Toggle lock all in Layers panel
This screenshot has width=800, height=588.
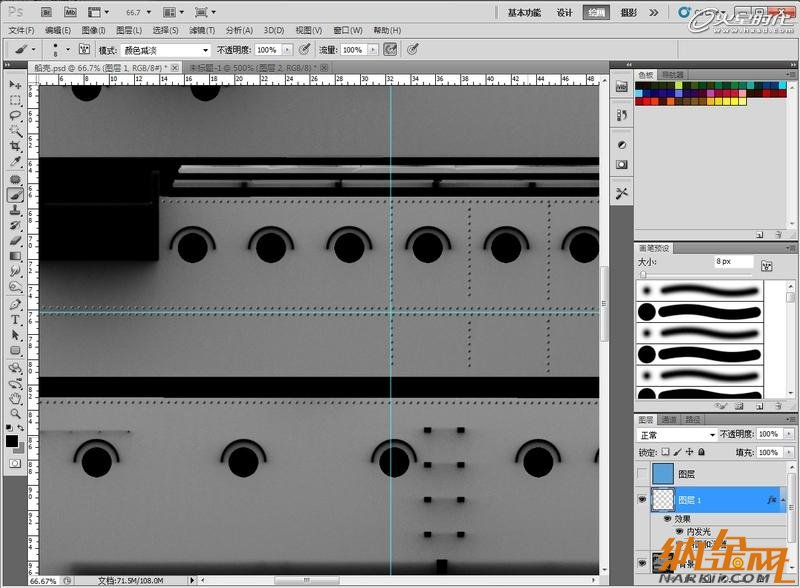coord(702,452)
